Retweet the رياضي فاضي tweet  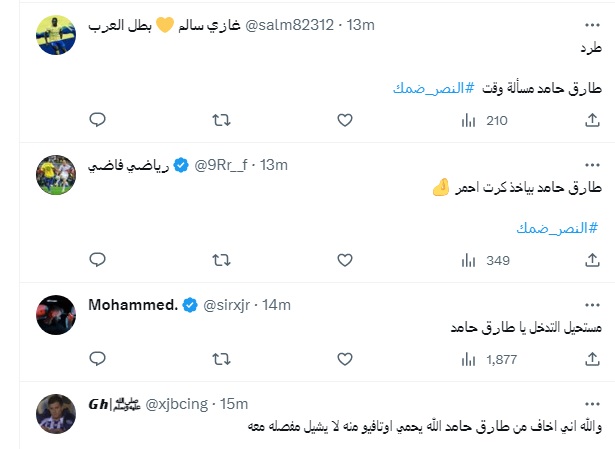222,259
